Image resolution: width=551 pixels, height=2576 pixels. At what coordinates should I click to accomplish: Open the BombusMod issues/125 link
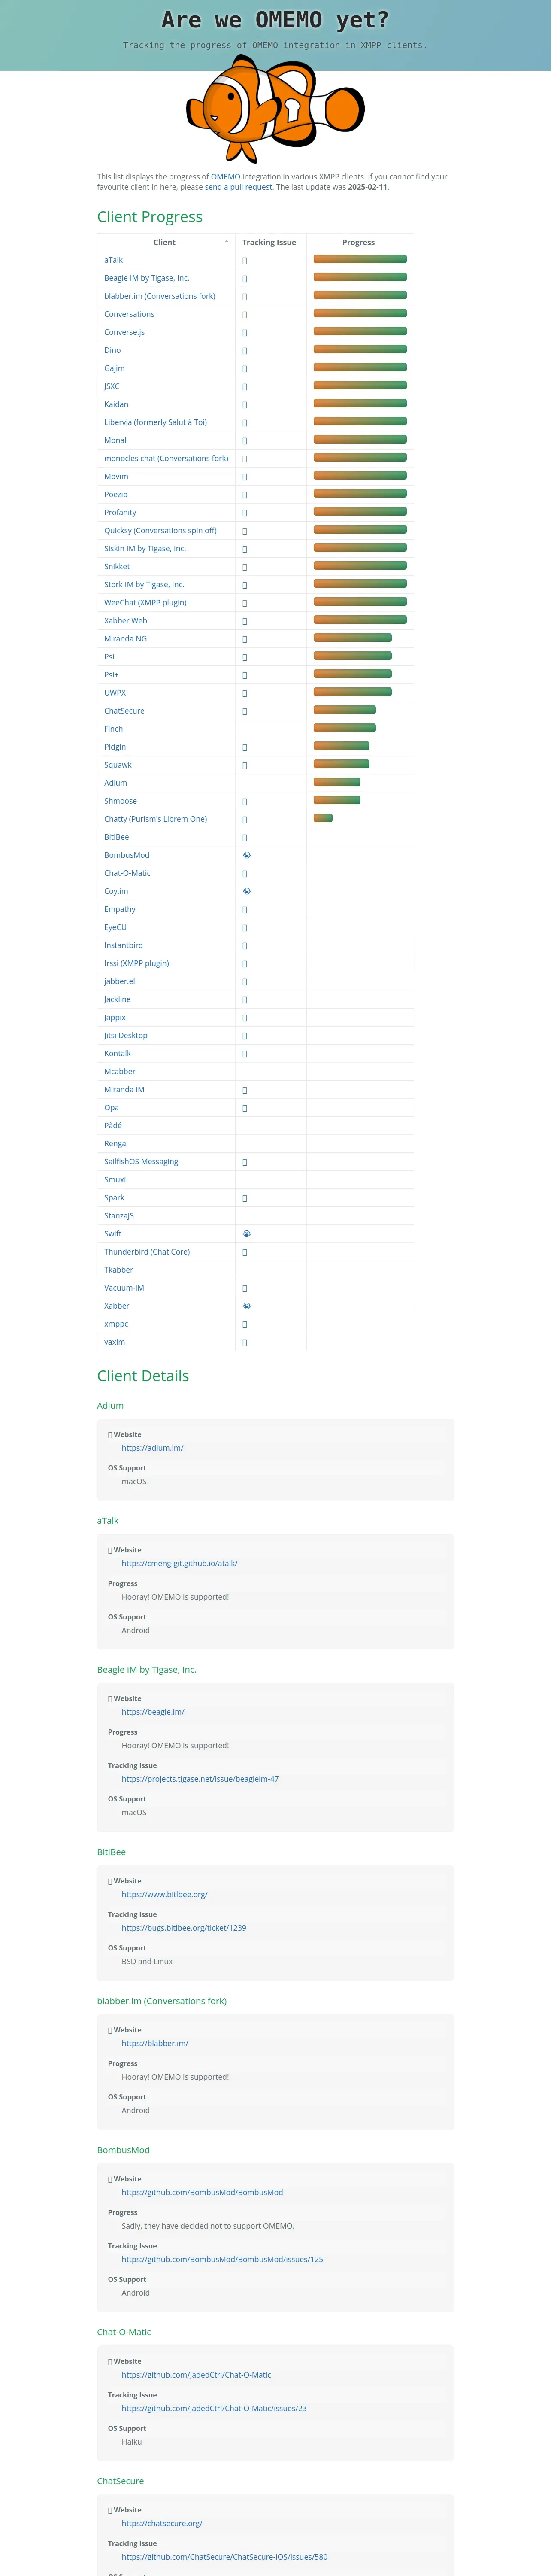222,2259
